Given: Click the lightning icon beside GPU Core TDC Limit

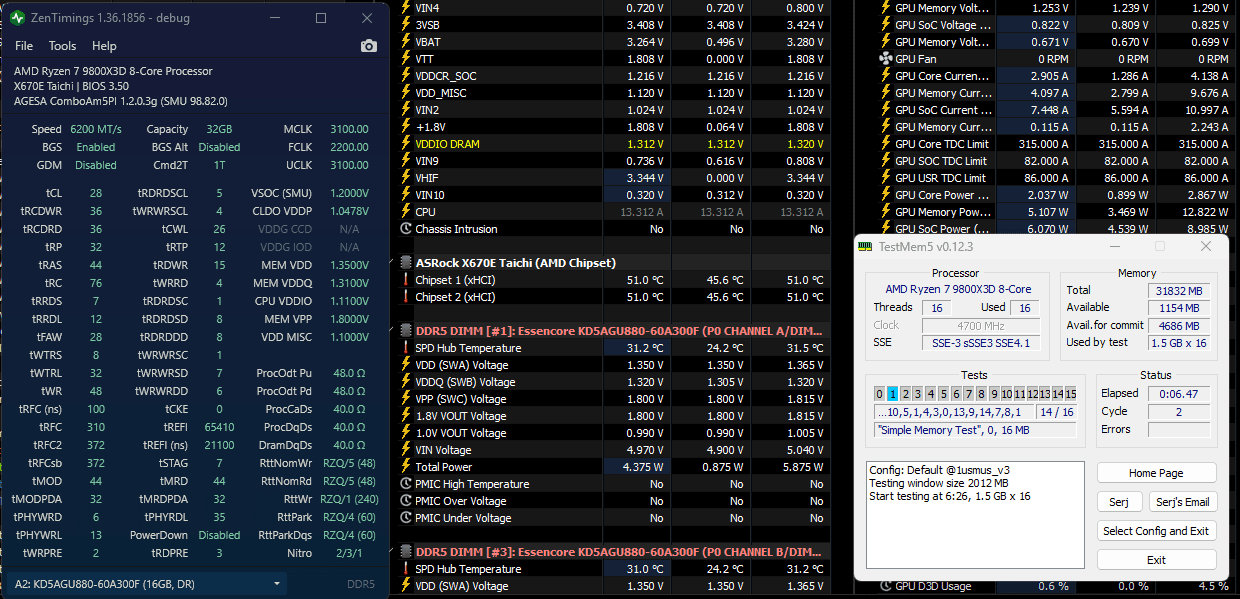Looking at the screenshot, I should pyautogui.click(x=885, y=144).
